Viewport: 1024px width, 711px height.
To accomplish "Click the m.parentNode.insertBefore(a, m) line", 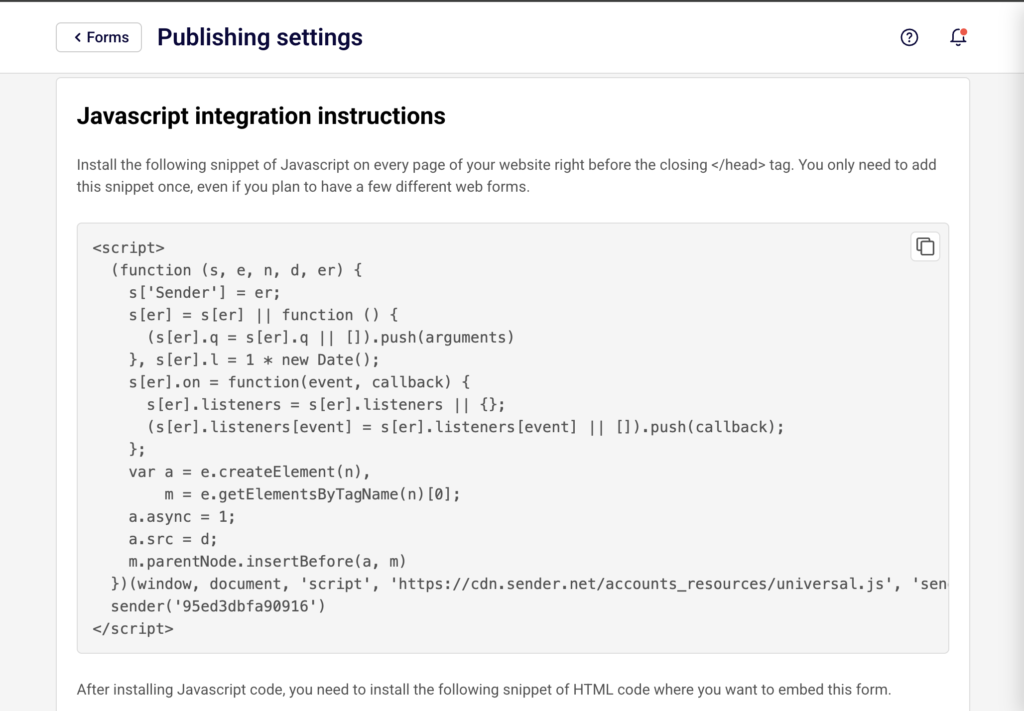I will pyautogui.click(x=268, y=561).
